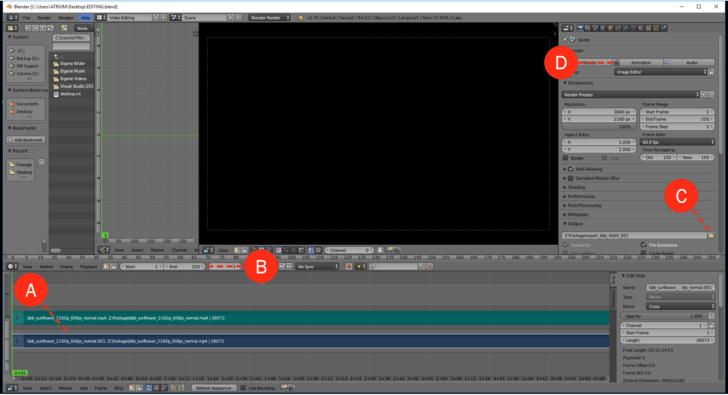Click the timeline editor type icon
This screenshot has width=728, height=395.
click(x=11, y=266)
